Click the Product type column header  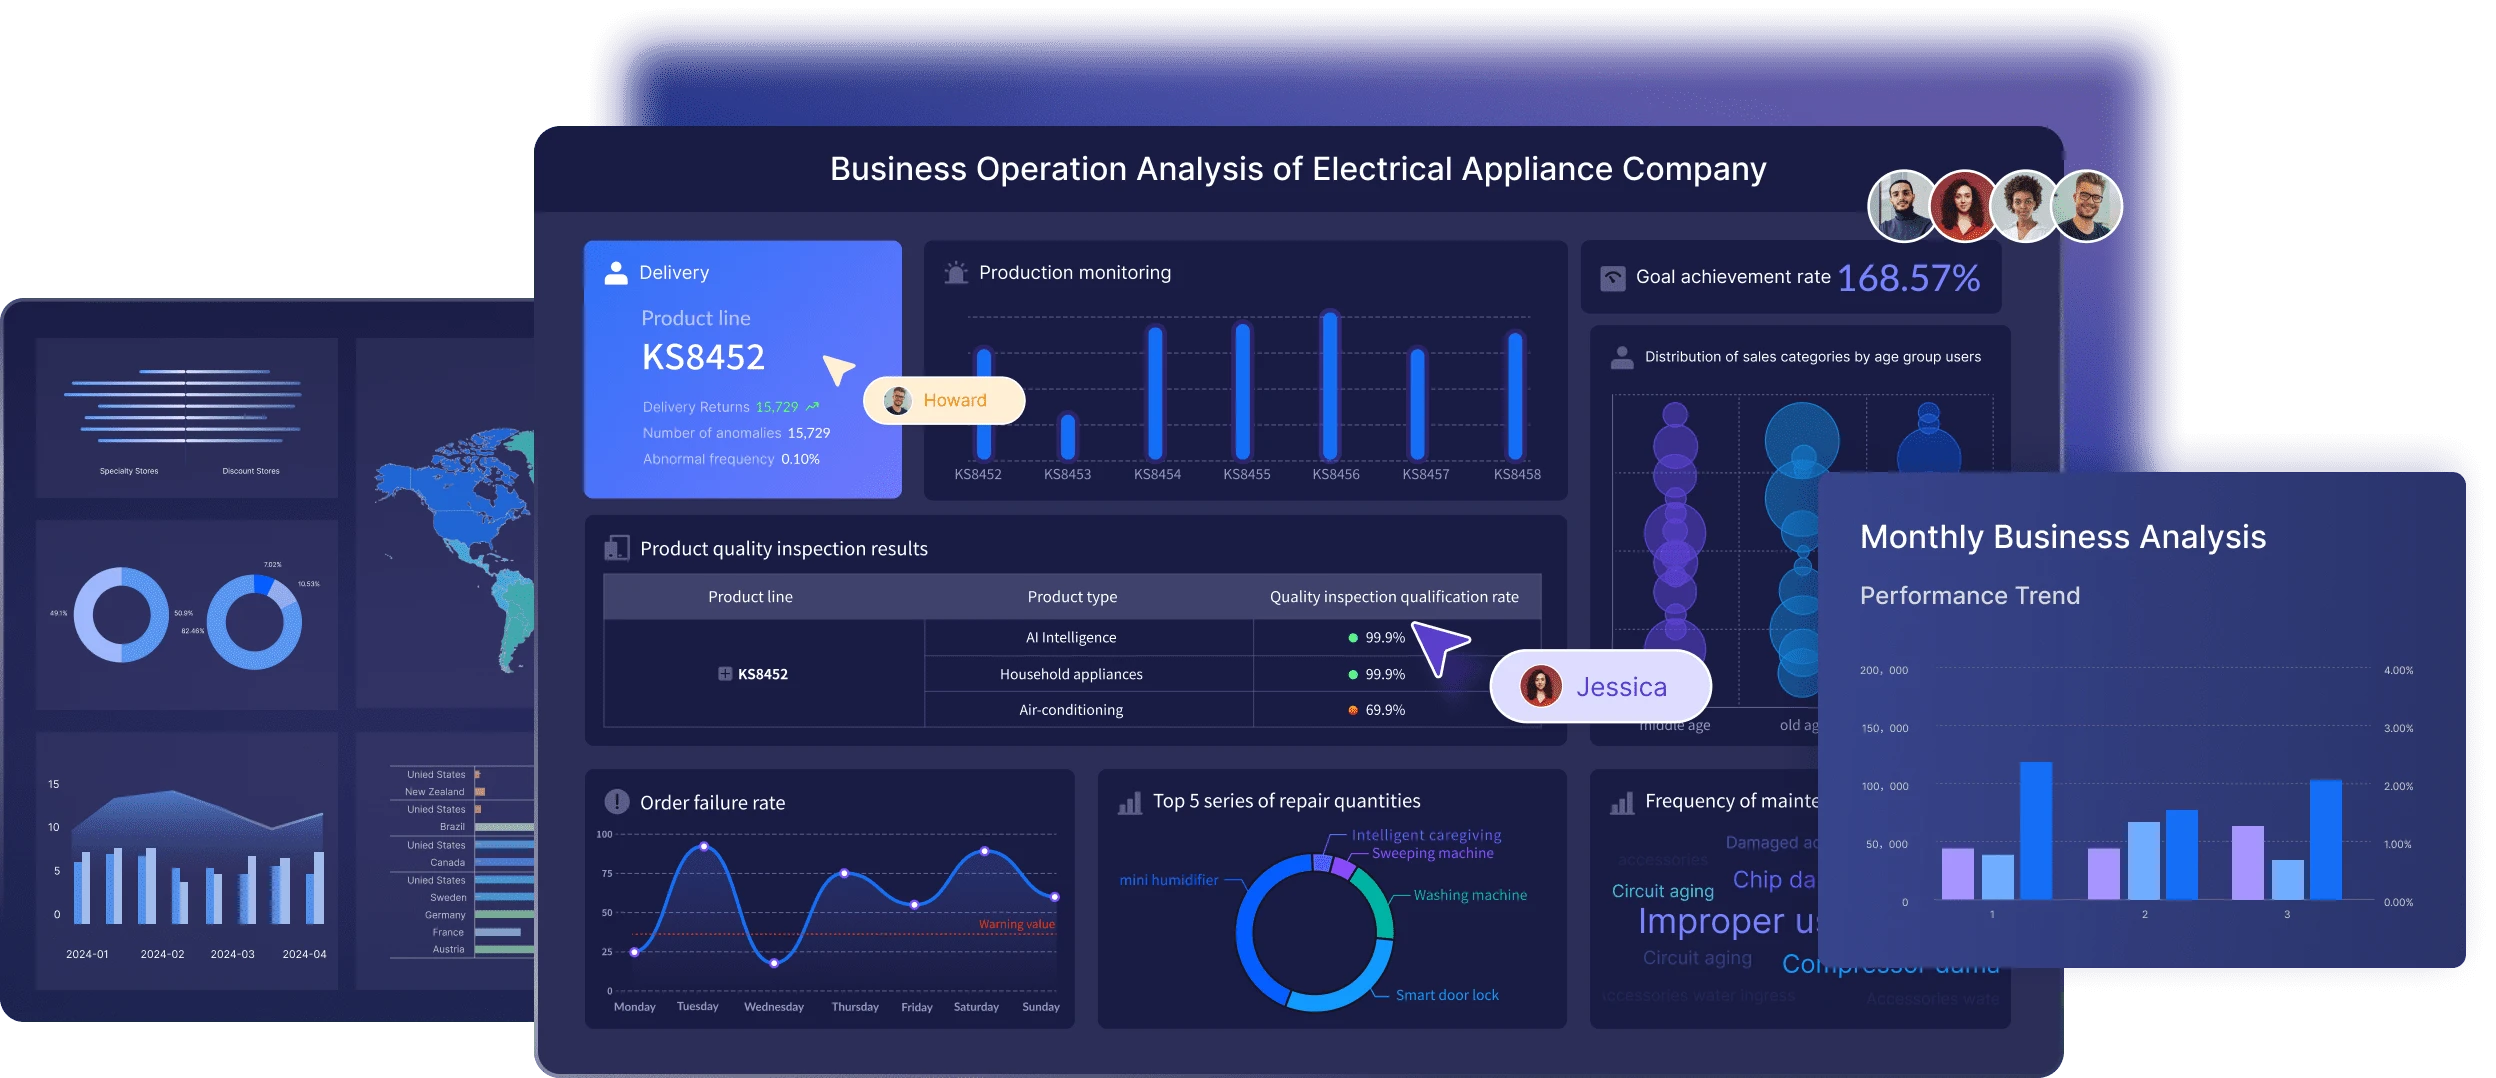(1072, 597)
